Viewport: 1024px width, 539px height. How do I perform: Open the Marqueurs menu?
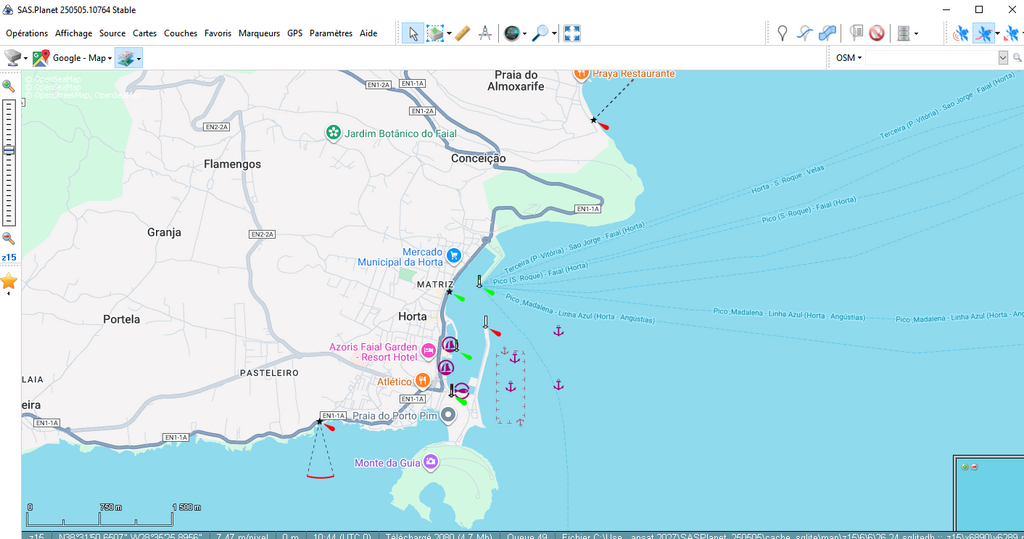(x=259, y=33)
